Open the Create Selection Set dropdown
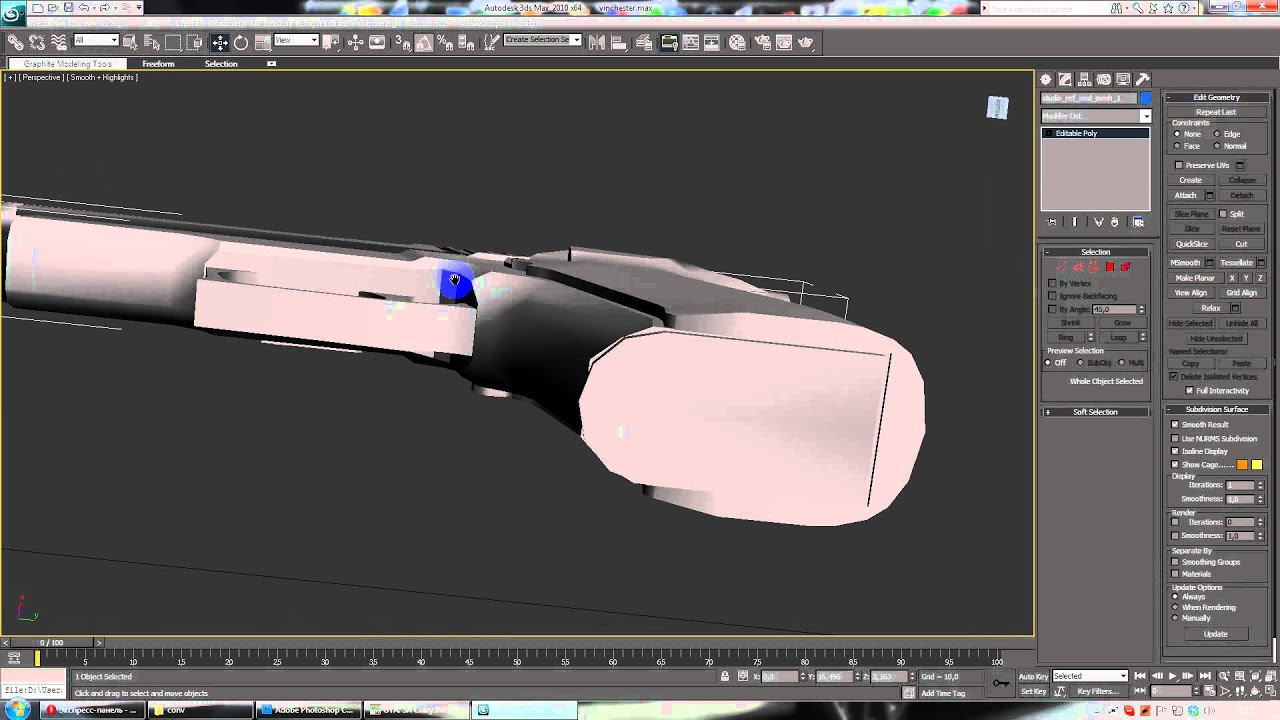The width and height of the screenshot is (1280, 720). tap(542, 40)
